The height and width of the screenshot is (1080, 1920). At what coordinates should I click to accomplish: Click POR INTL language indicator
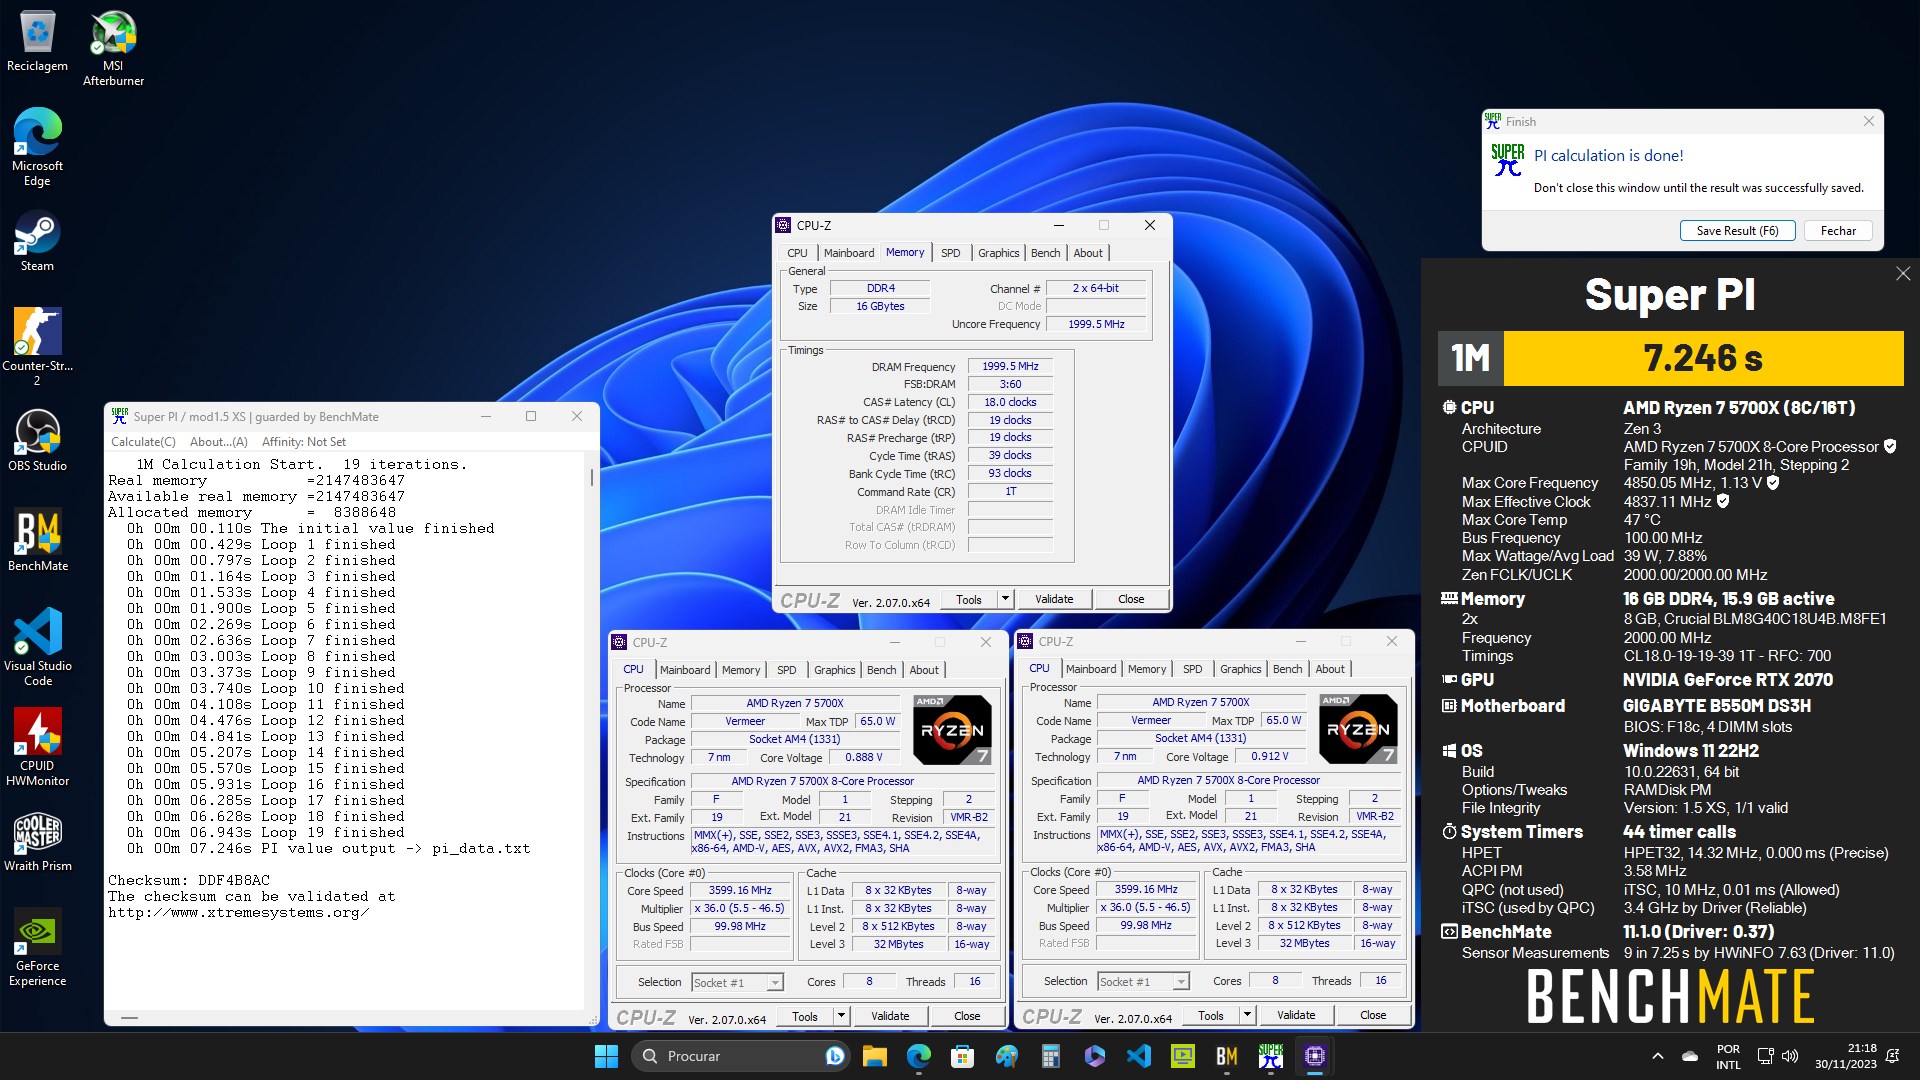point(1728,1056)
